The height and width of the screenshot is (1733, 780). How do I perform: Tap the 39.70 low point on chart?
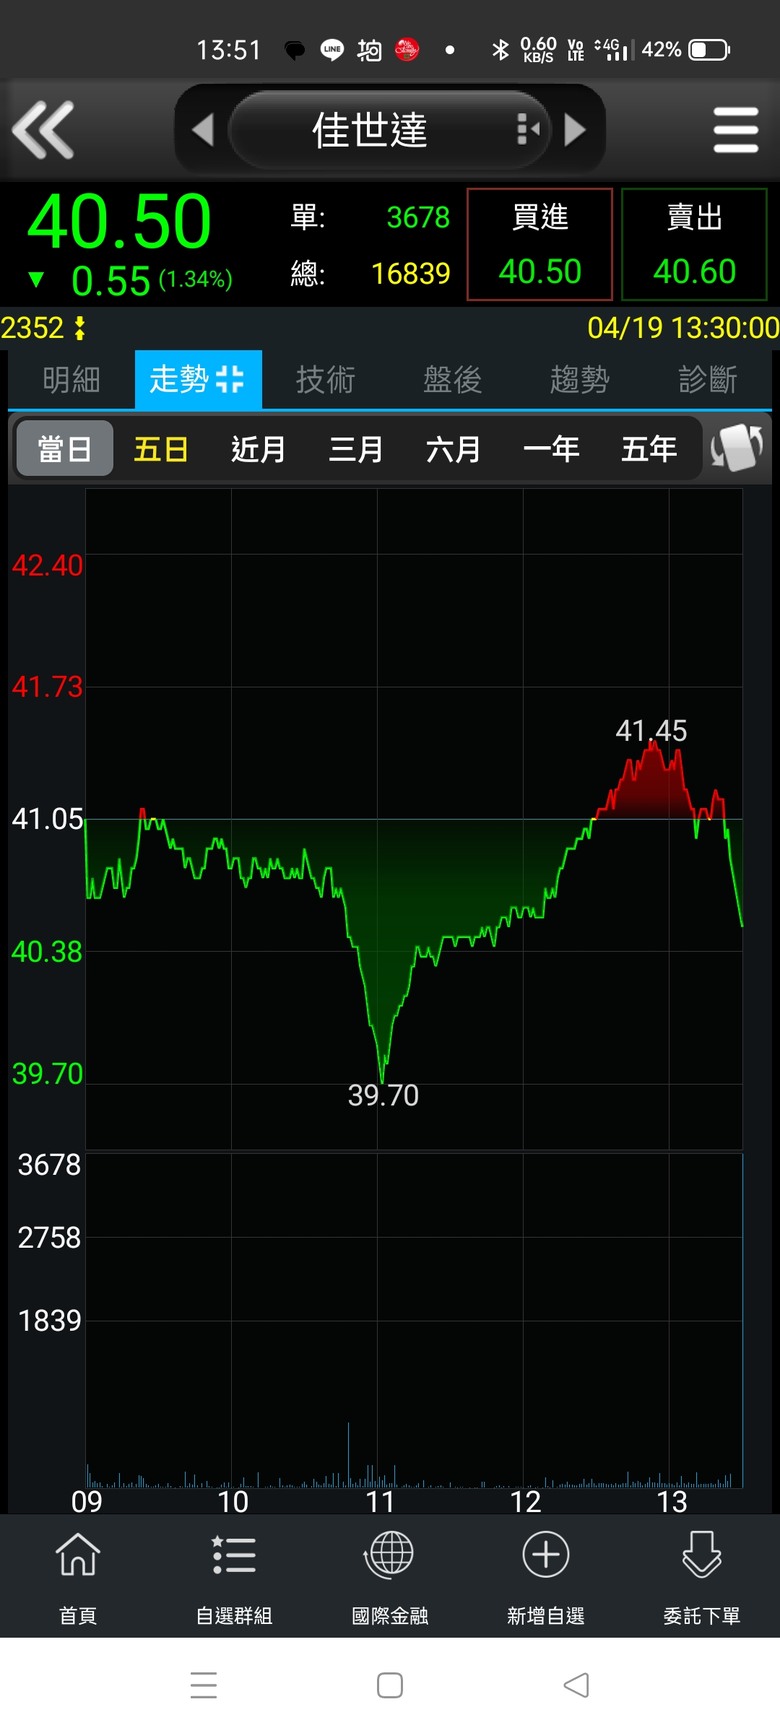[x=383, y=1095]
